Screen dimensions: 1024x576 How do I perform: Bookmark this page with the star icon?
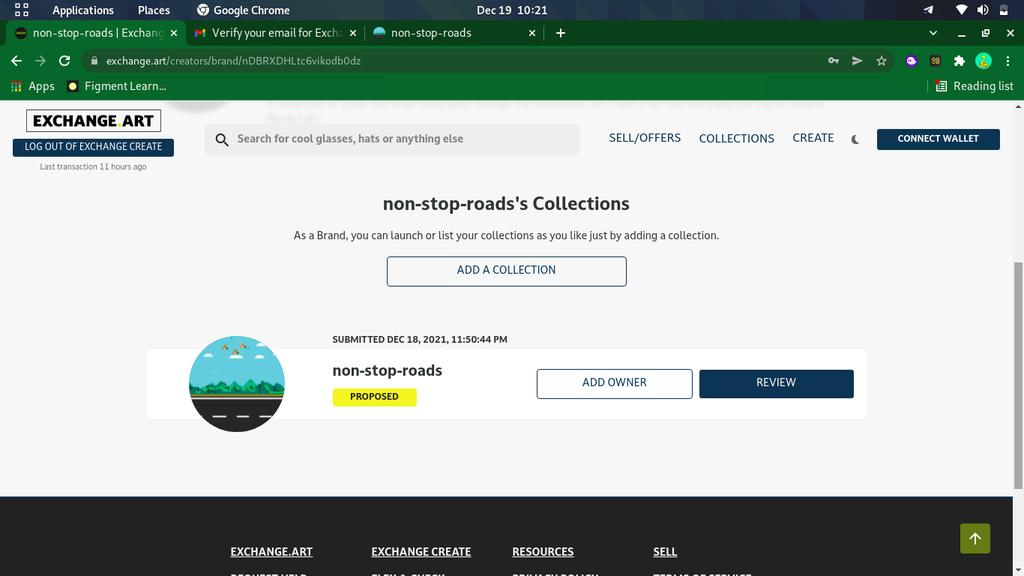[882, 61]
